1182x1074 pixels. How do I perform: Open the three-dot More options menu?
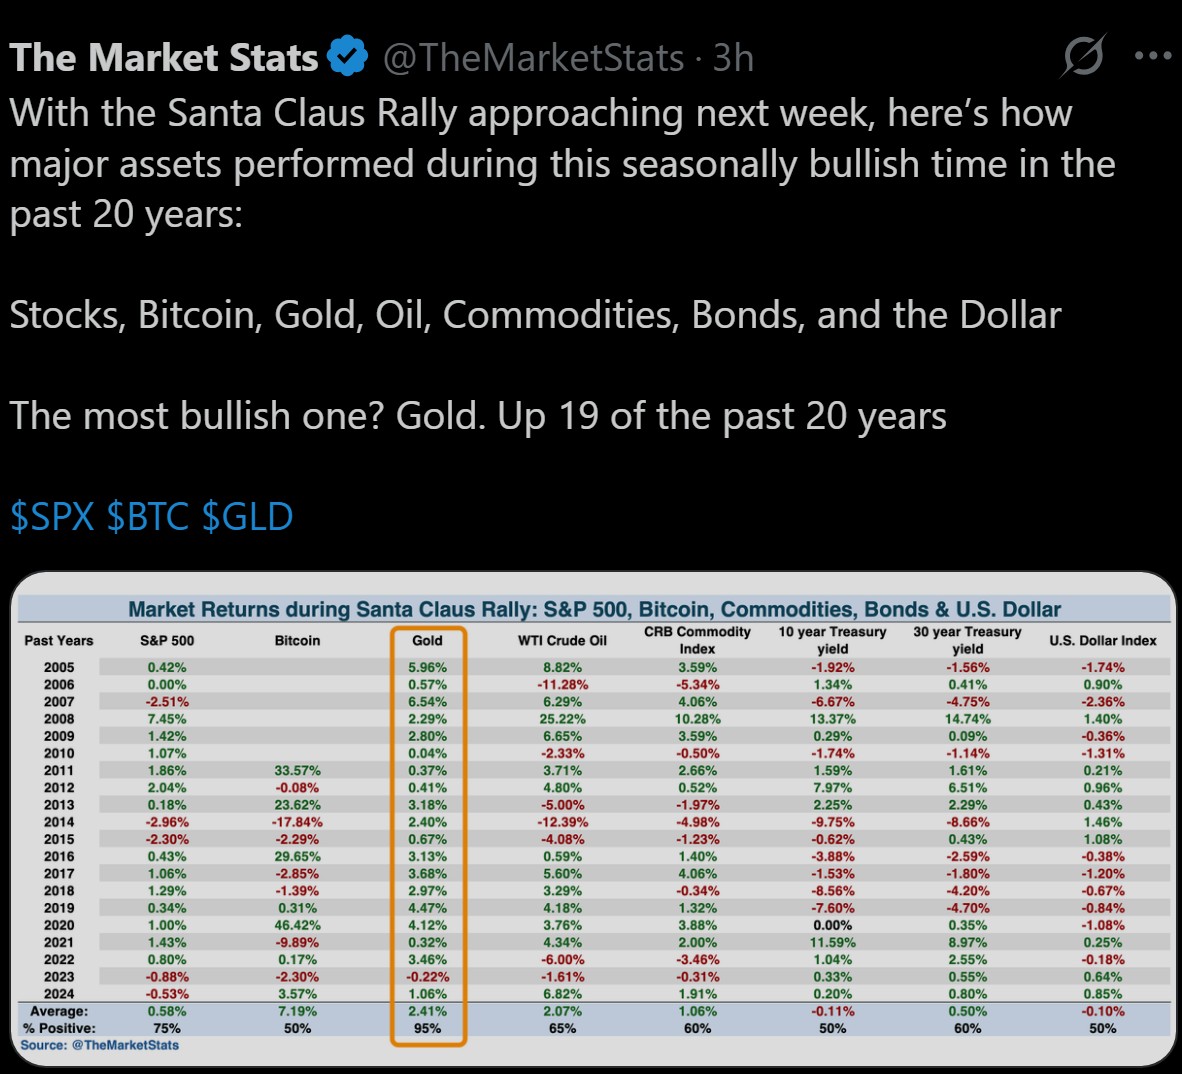click(x=1152, y=56)
